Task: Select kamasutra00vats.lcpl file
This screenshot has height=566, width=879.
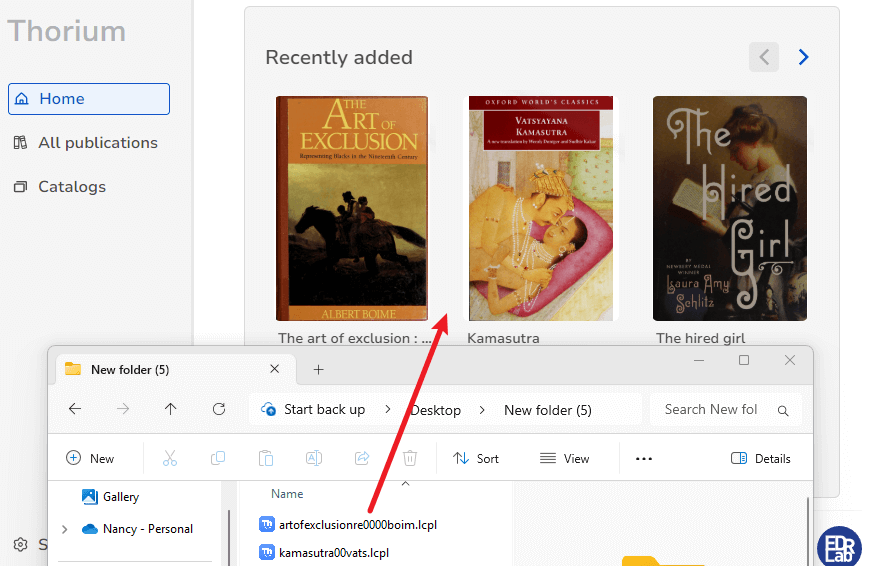Action: pyautogui.click(x=324, y=553)
